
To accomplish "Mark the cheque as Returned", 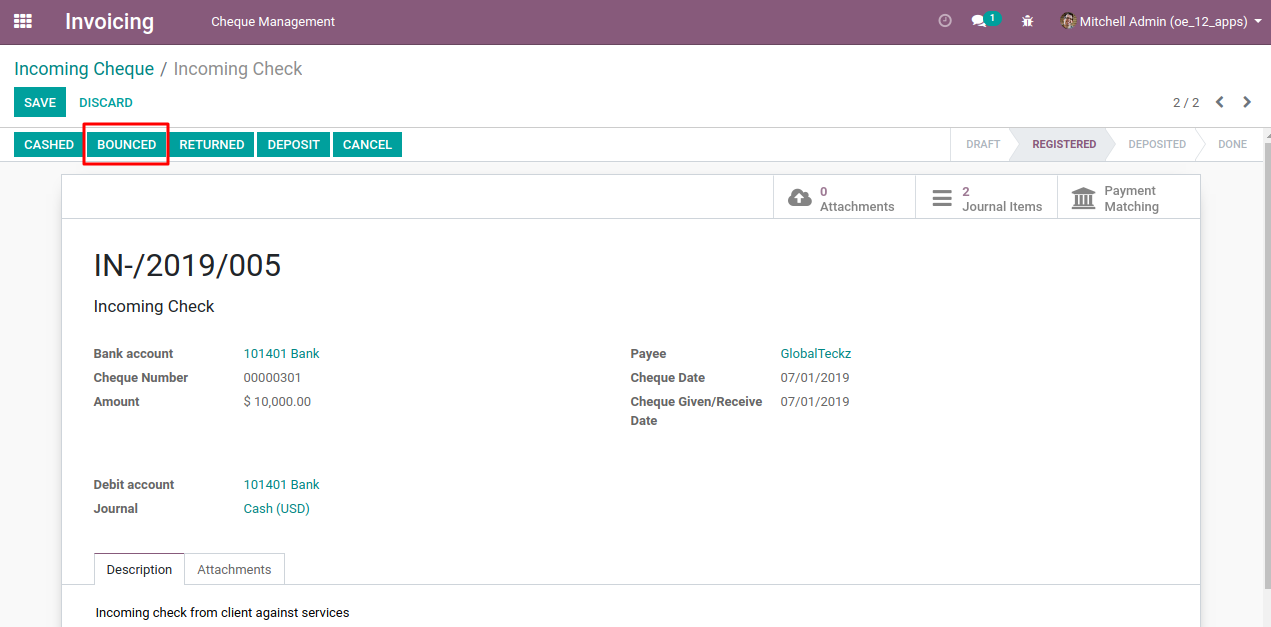I will click(x=212, y=144).
